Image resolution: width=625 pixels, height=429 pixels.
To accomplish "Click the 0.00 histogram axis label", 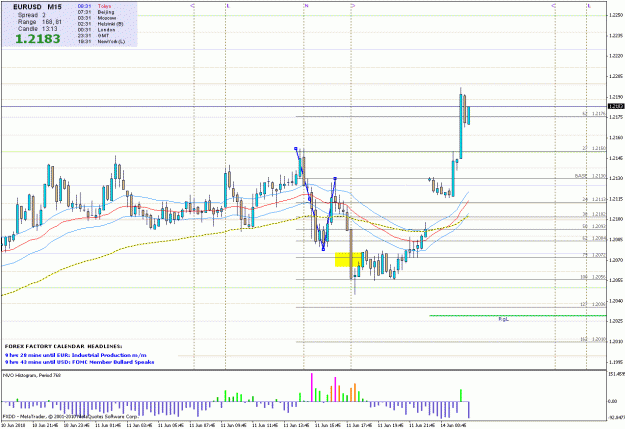I will [x=613, y=401].
